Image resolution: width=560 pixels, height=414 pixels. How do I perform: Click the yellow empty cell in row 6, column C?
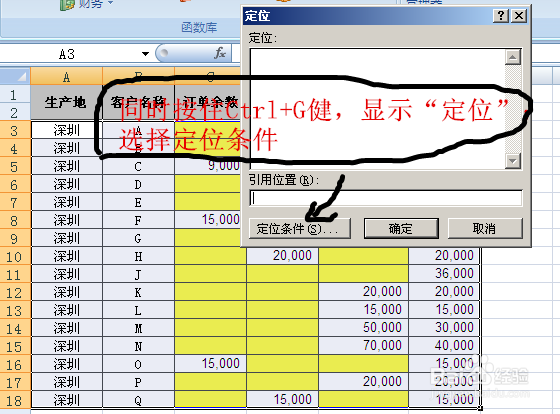pos(208,184)
